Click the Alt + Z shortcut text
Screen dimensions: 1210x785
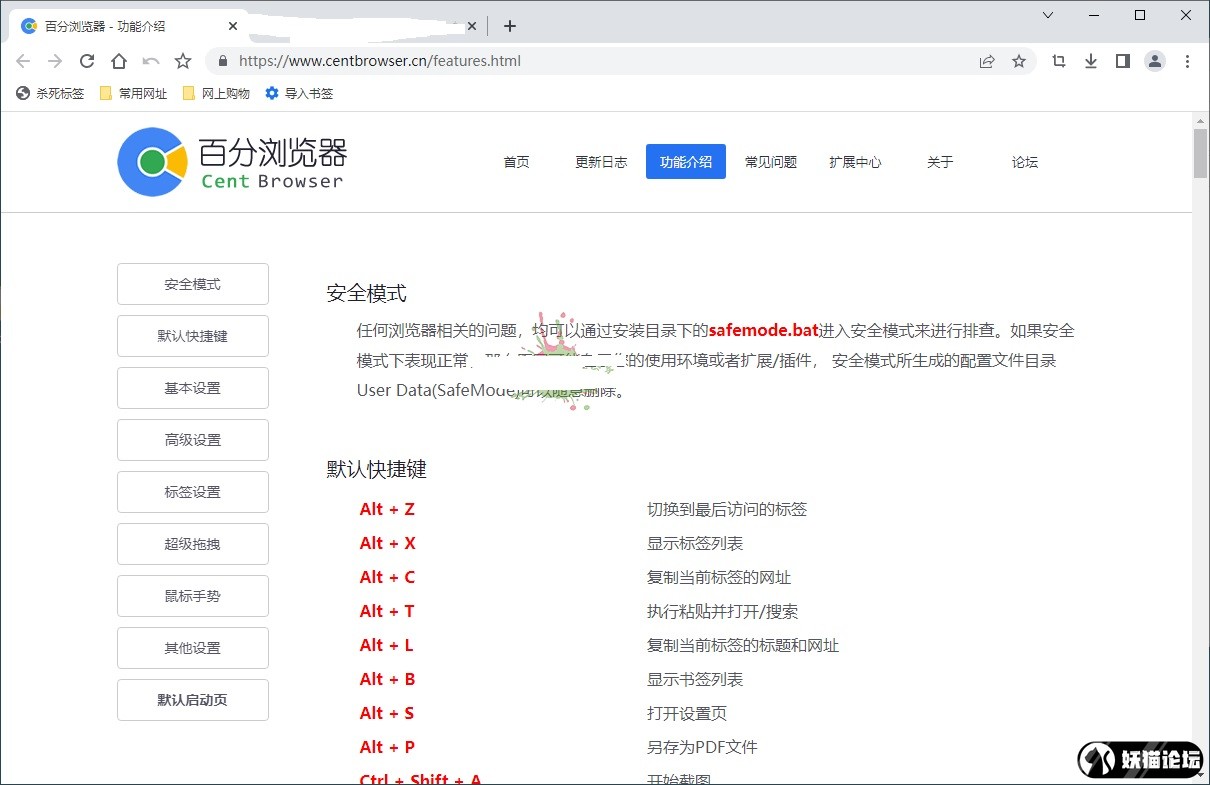(x=387, y=509)
